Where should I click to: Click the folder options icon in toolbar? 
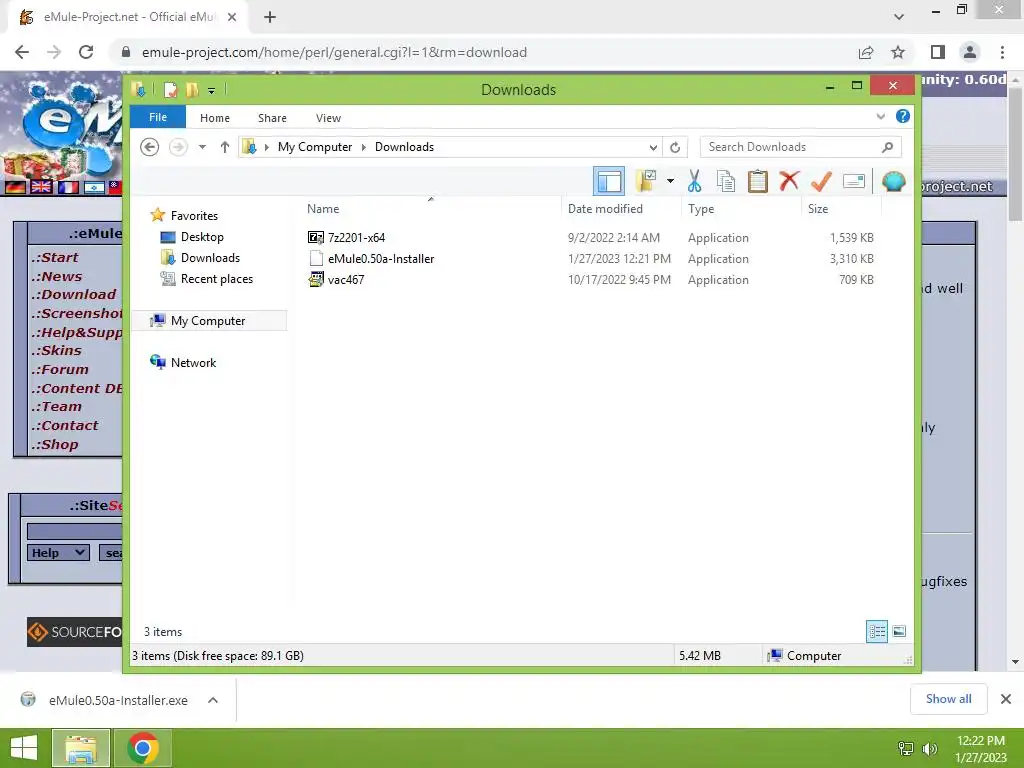(646, 181)
